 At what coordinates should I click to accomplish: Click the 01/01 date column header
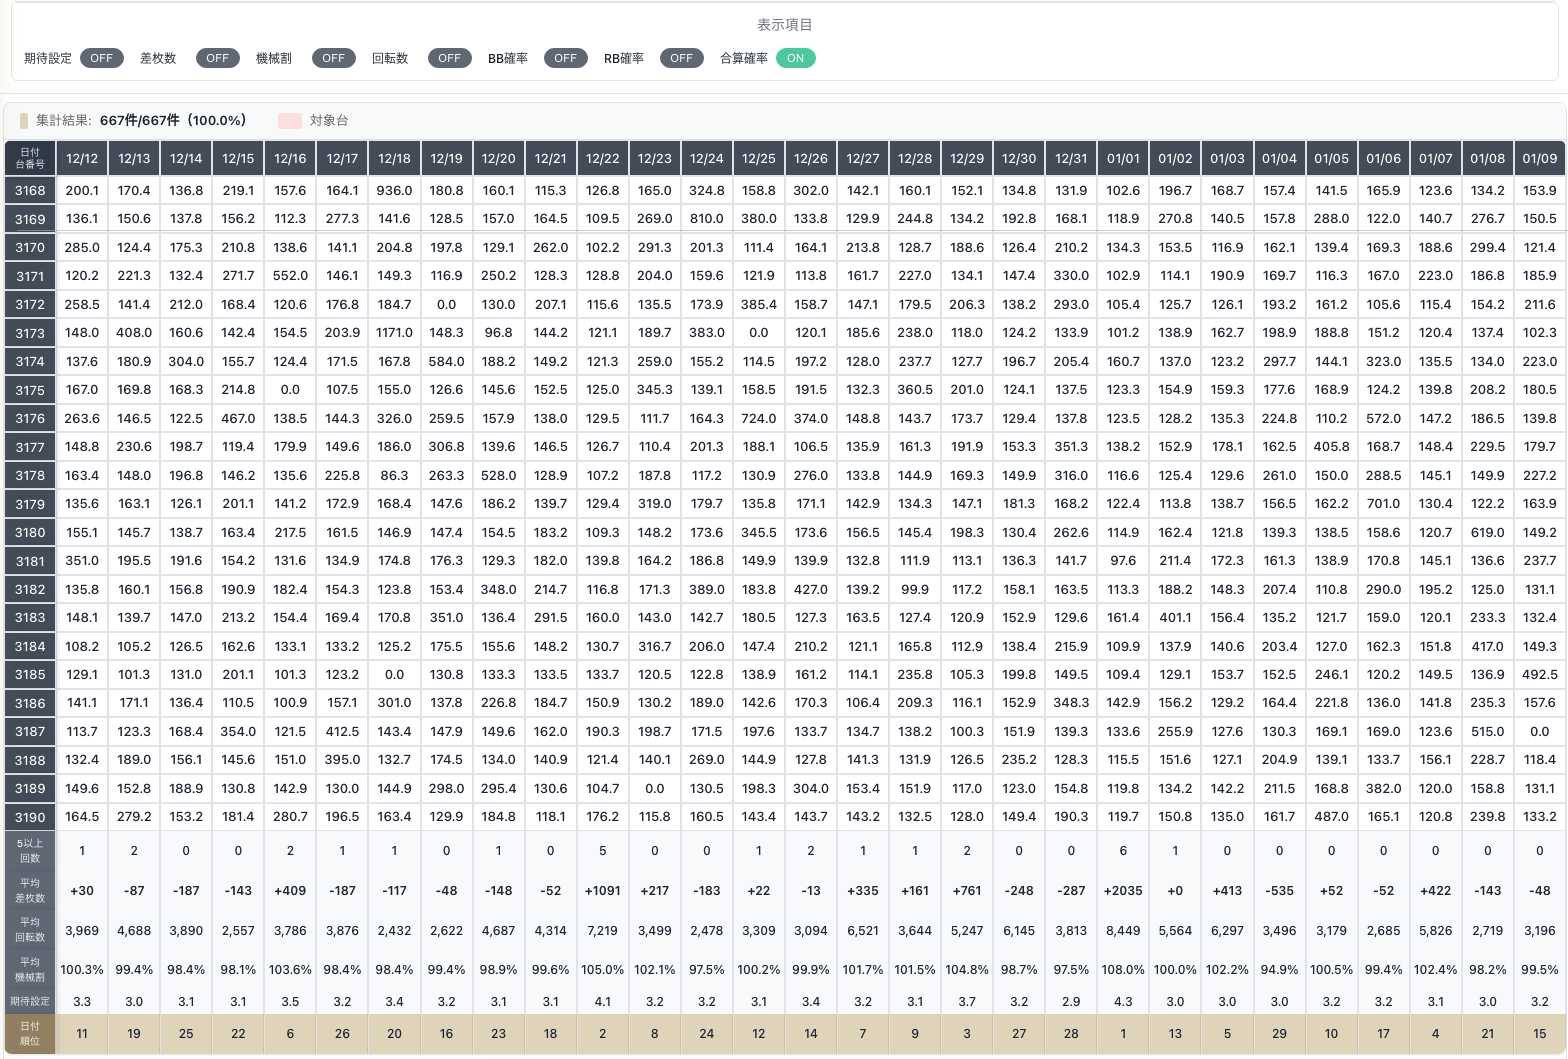pos(1123,158)
